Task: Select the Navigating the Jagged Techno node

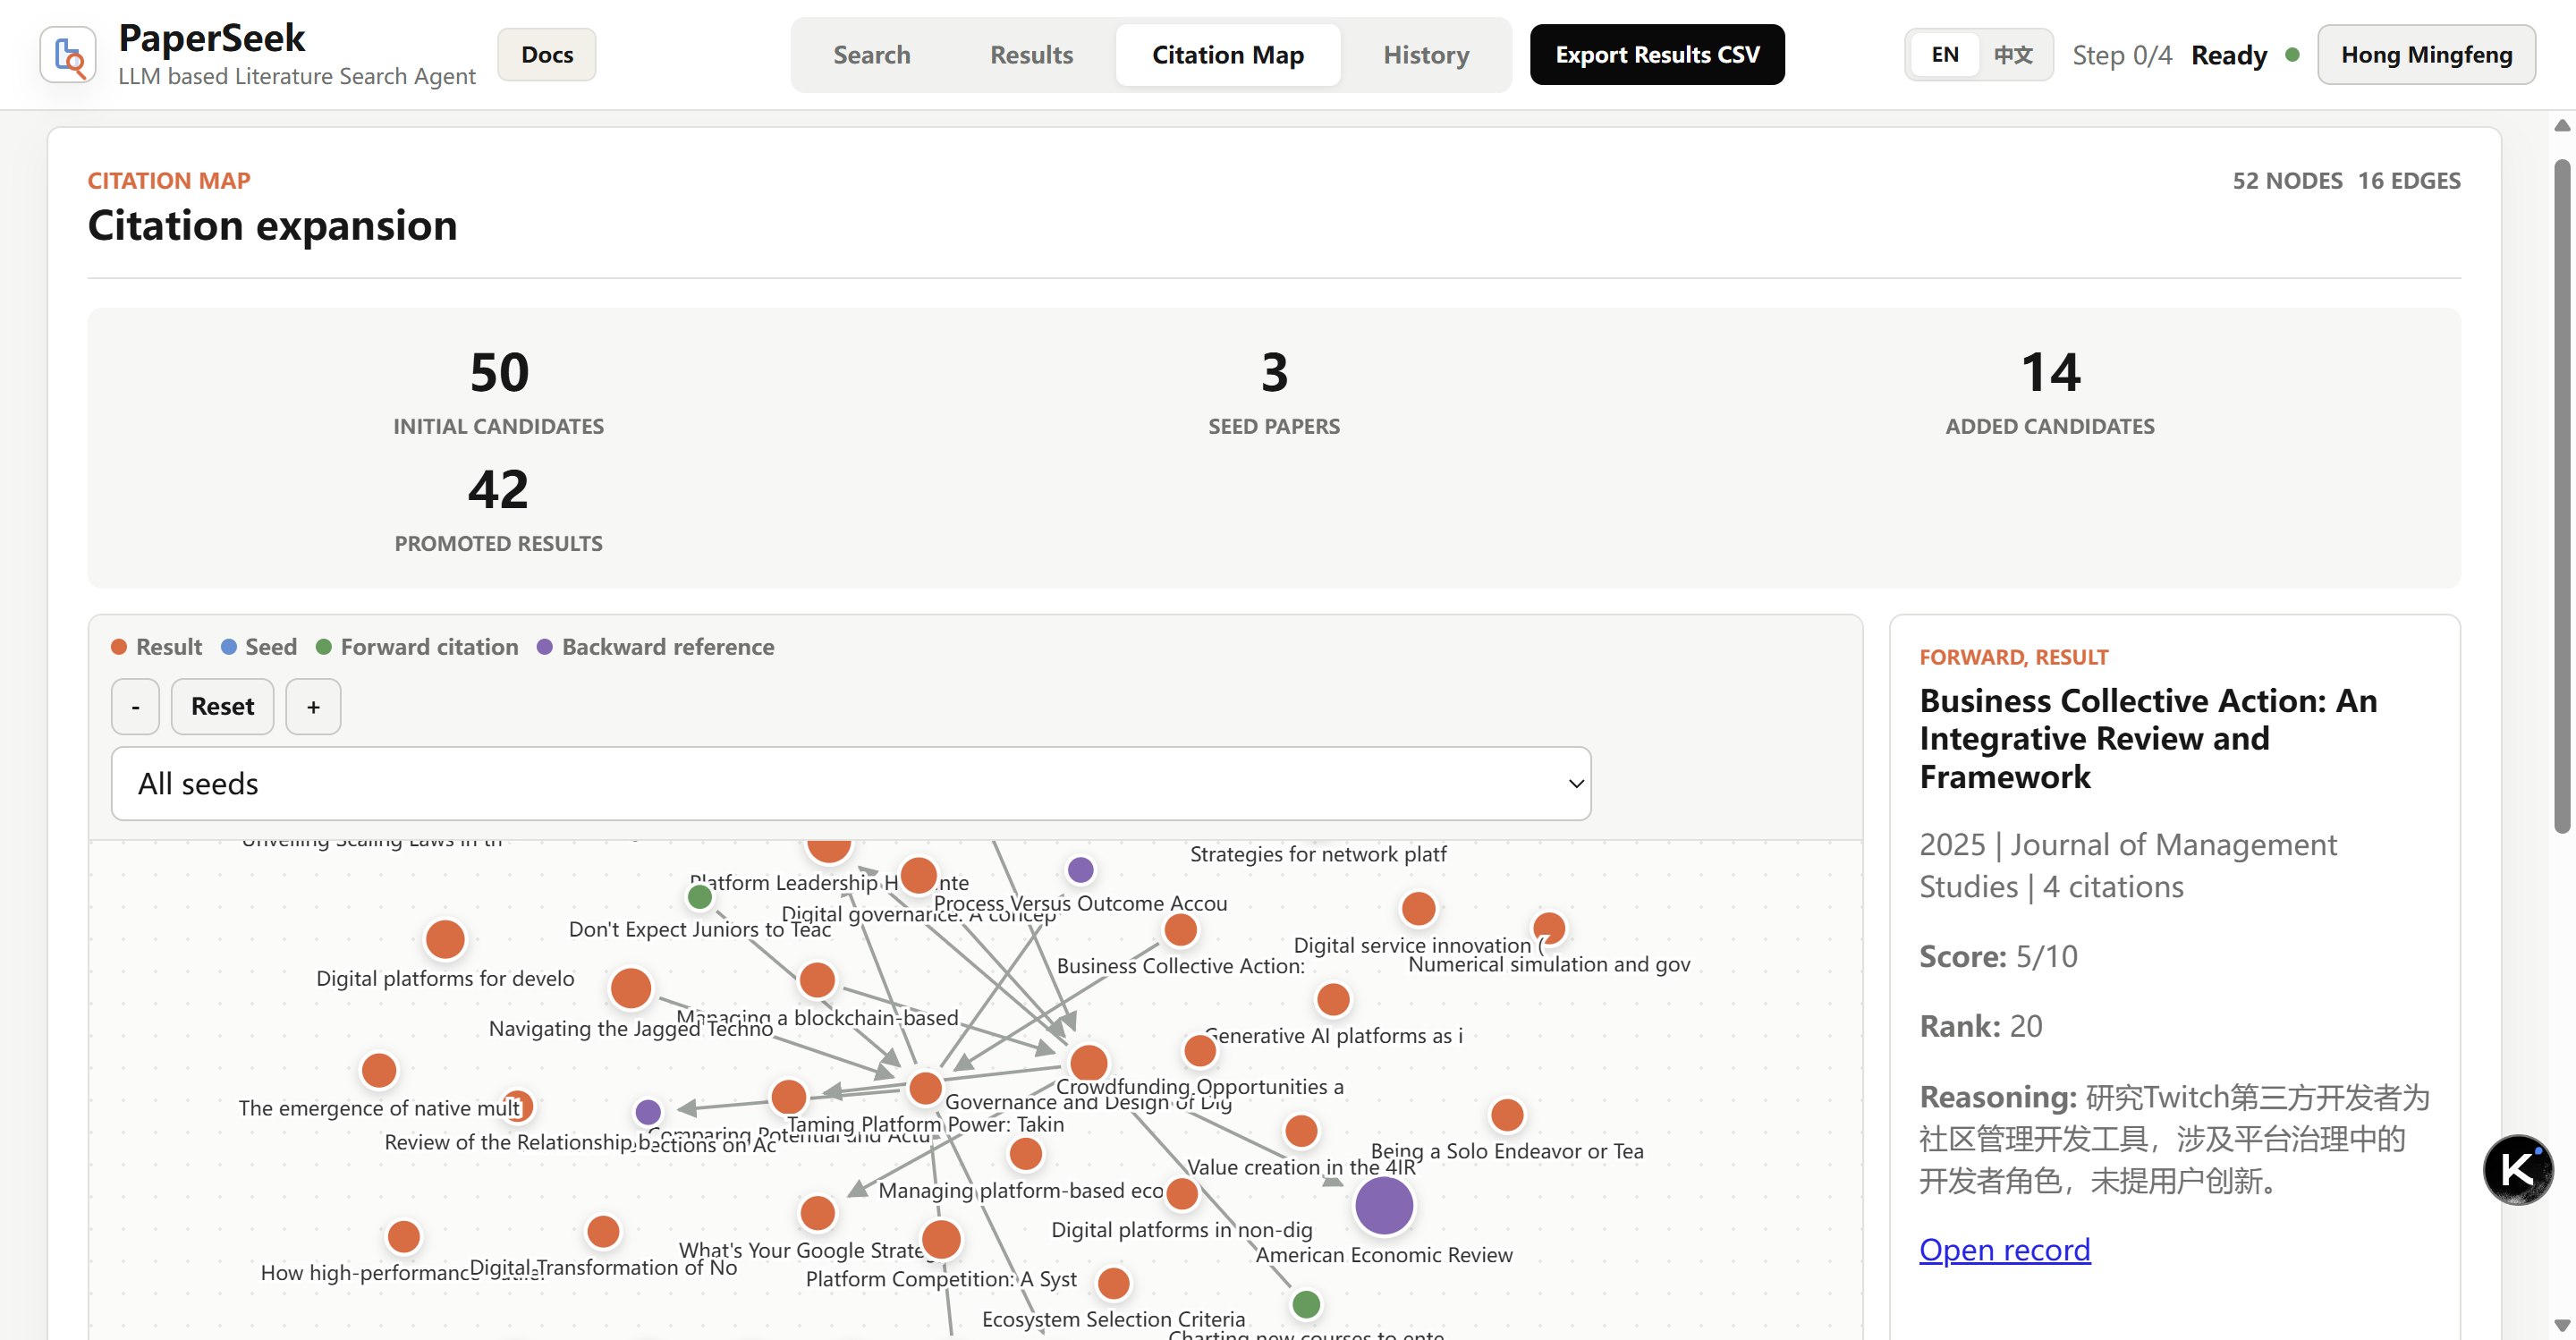Action: 631,988
